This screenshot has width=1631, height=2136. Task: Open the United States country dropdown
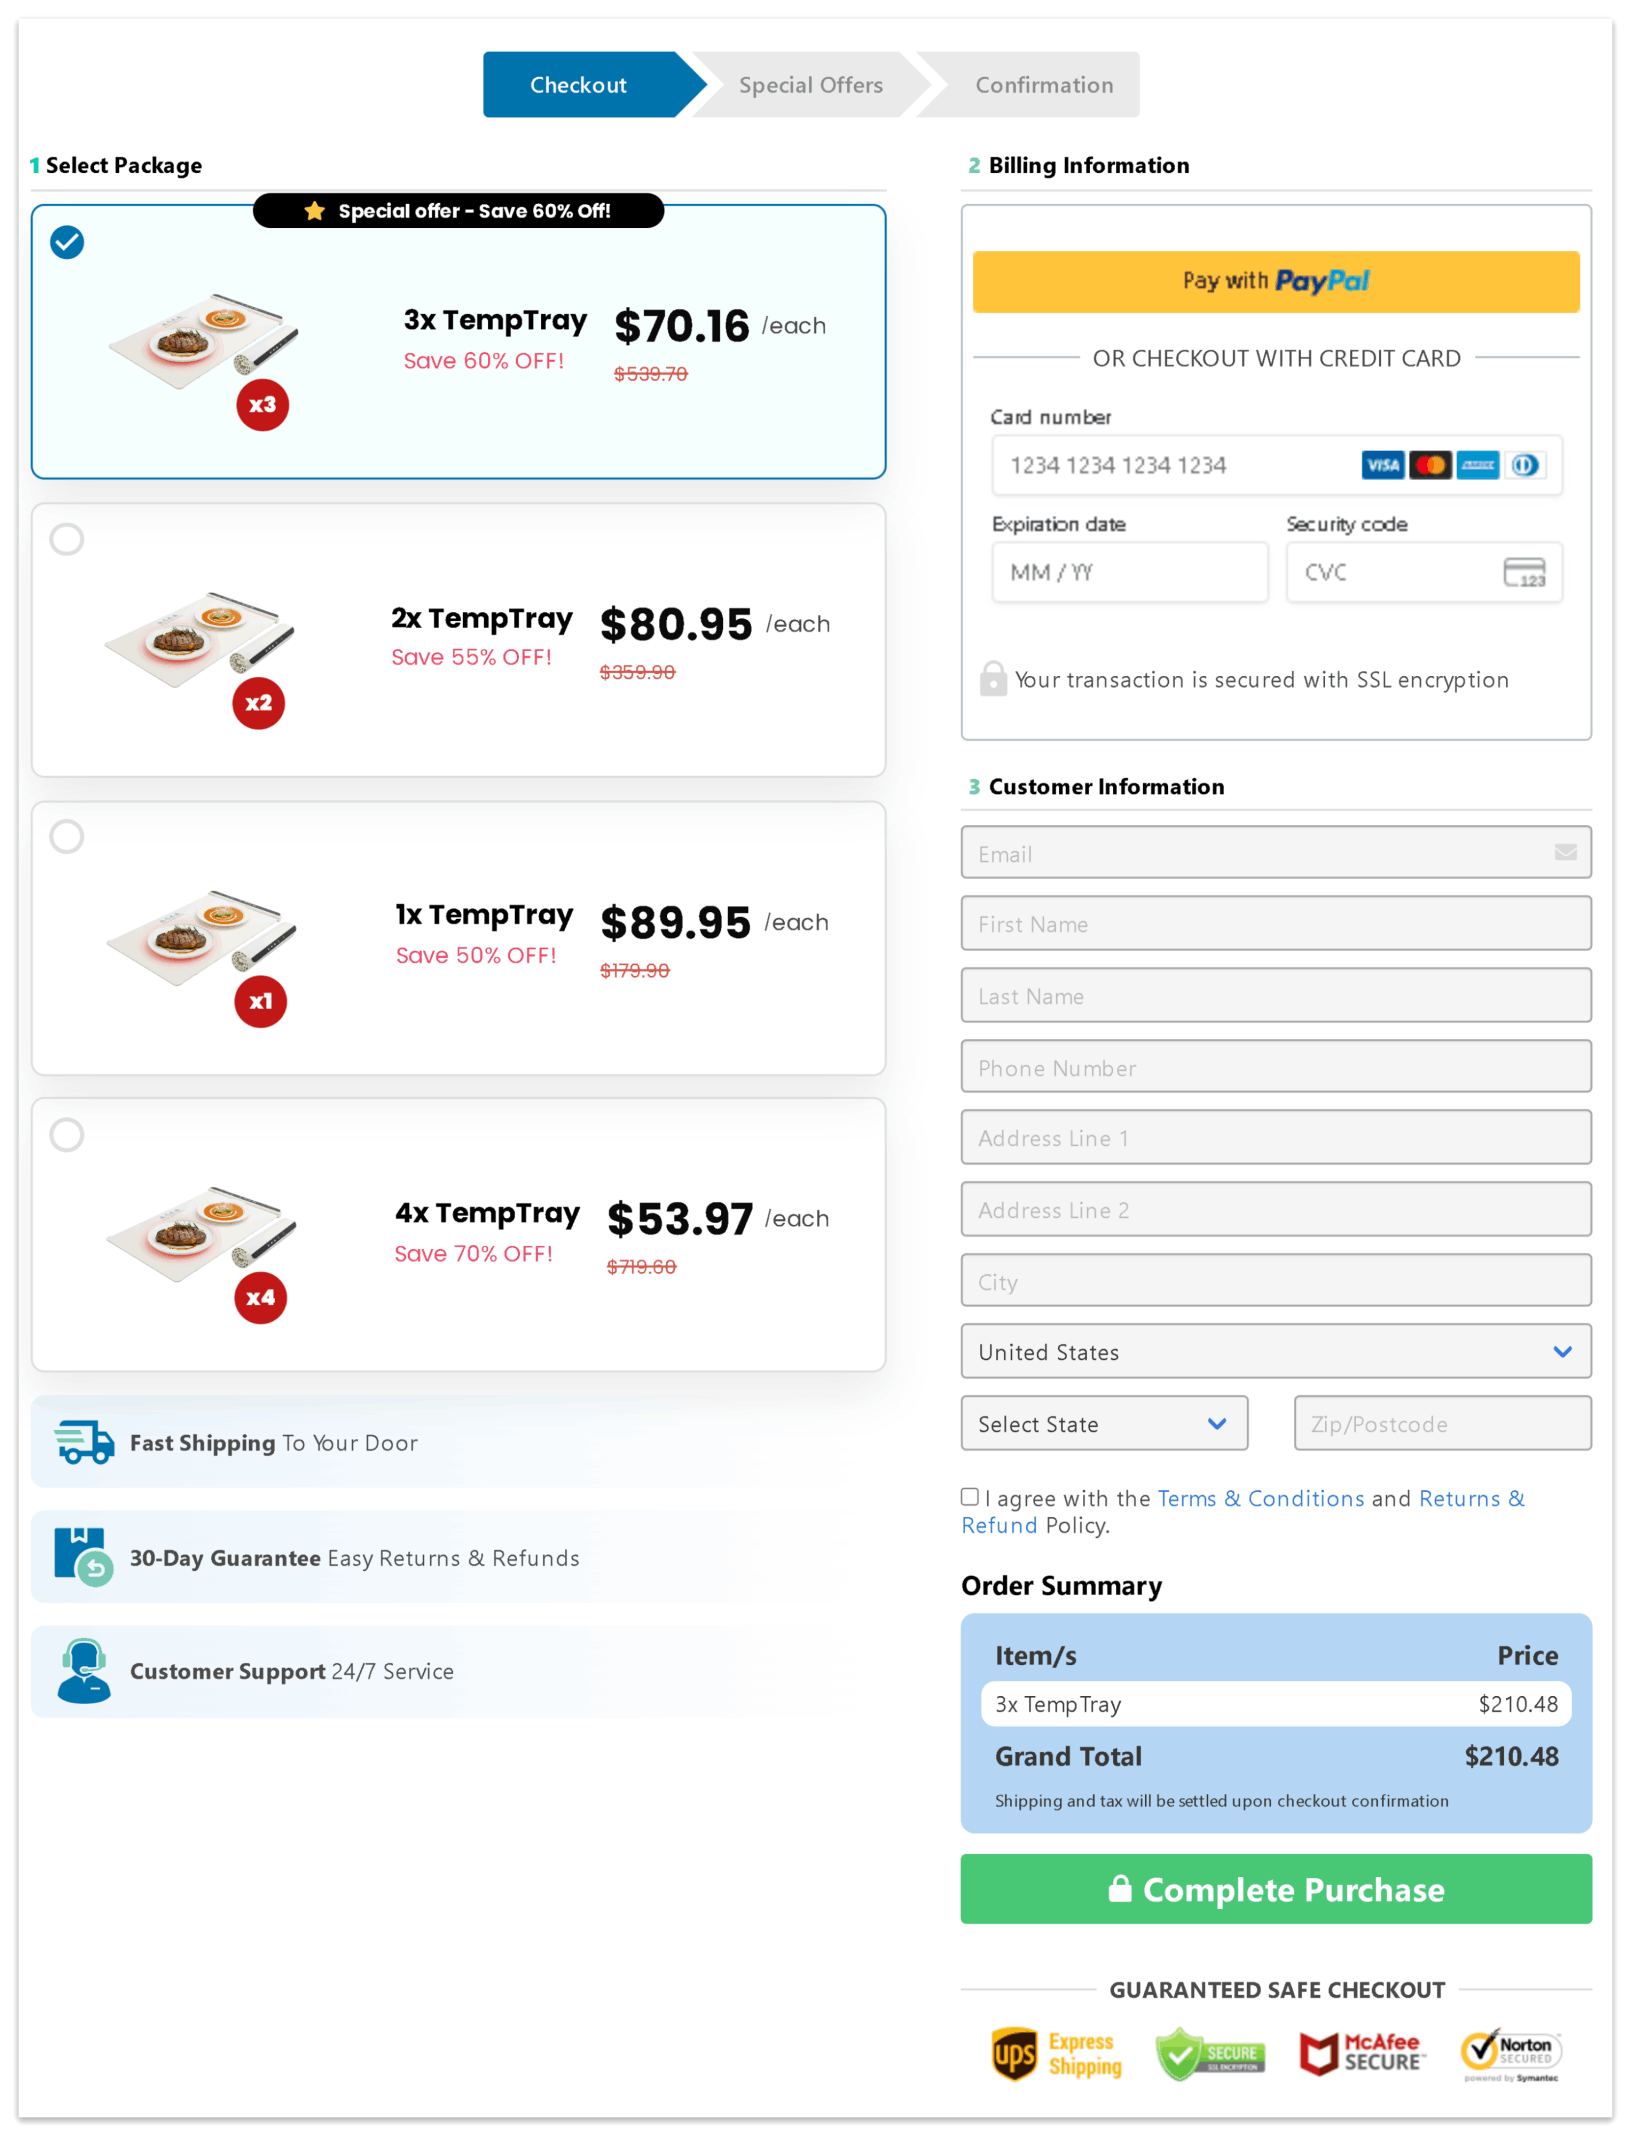tap(1276, 1351)
